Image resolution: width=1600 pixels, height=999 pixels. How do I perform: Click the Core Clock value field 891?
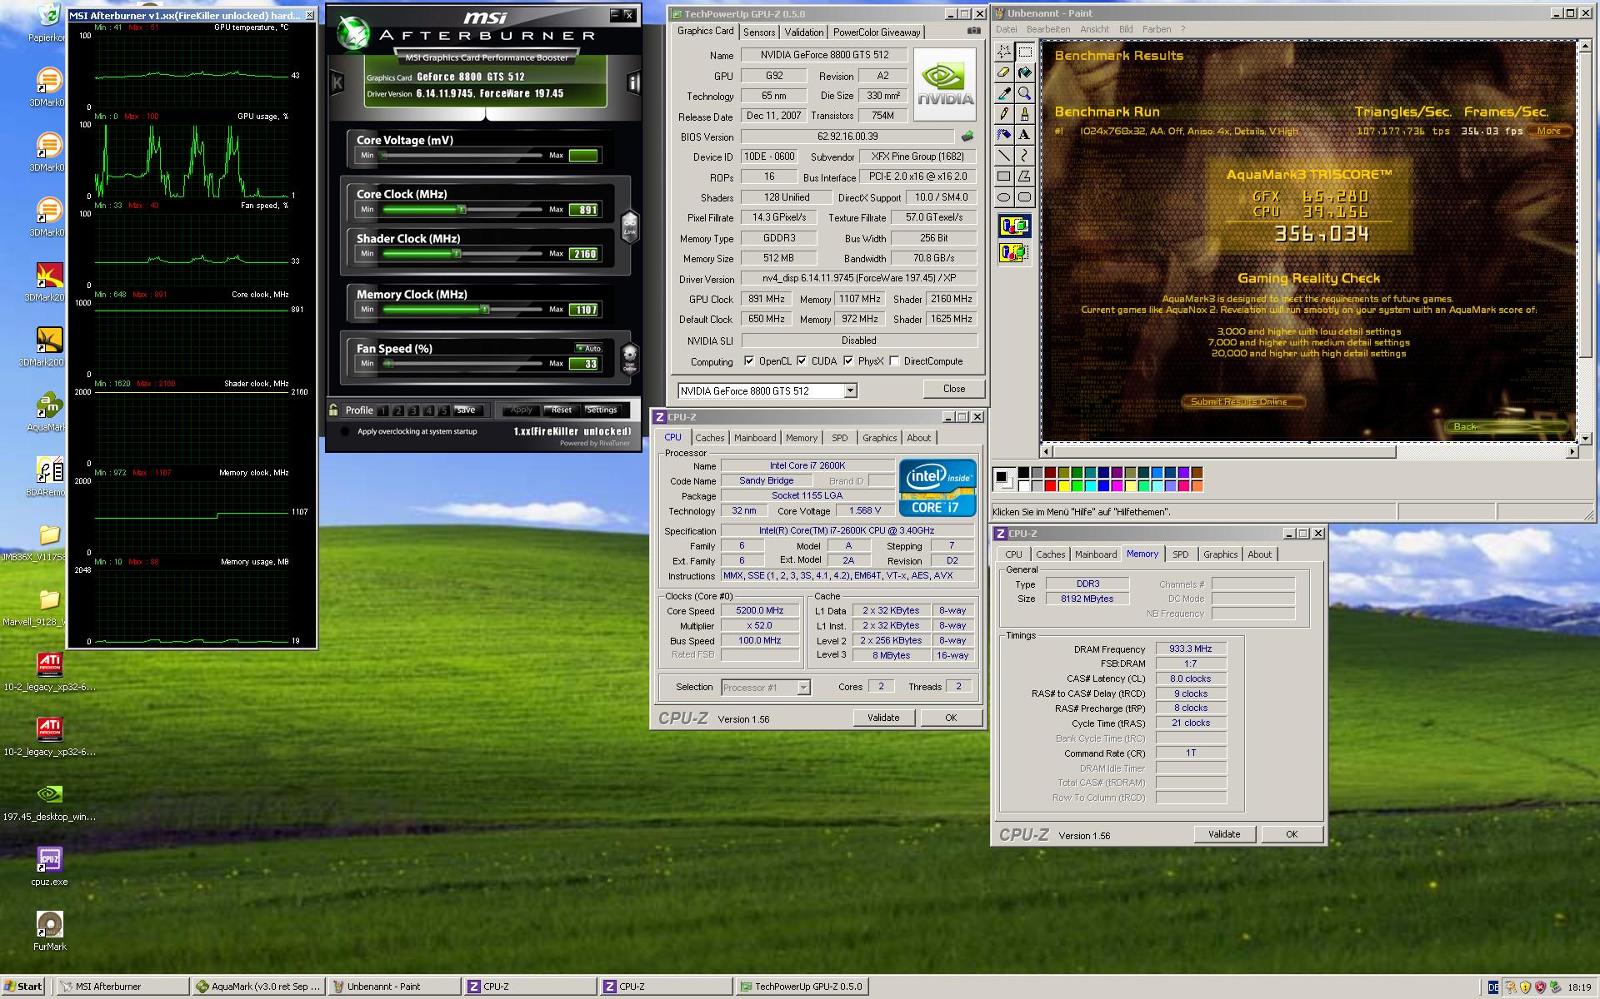click(584, 210)
